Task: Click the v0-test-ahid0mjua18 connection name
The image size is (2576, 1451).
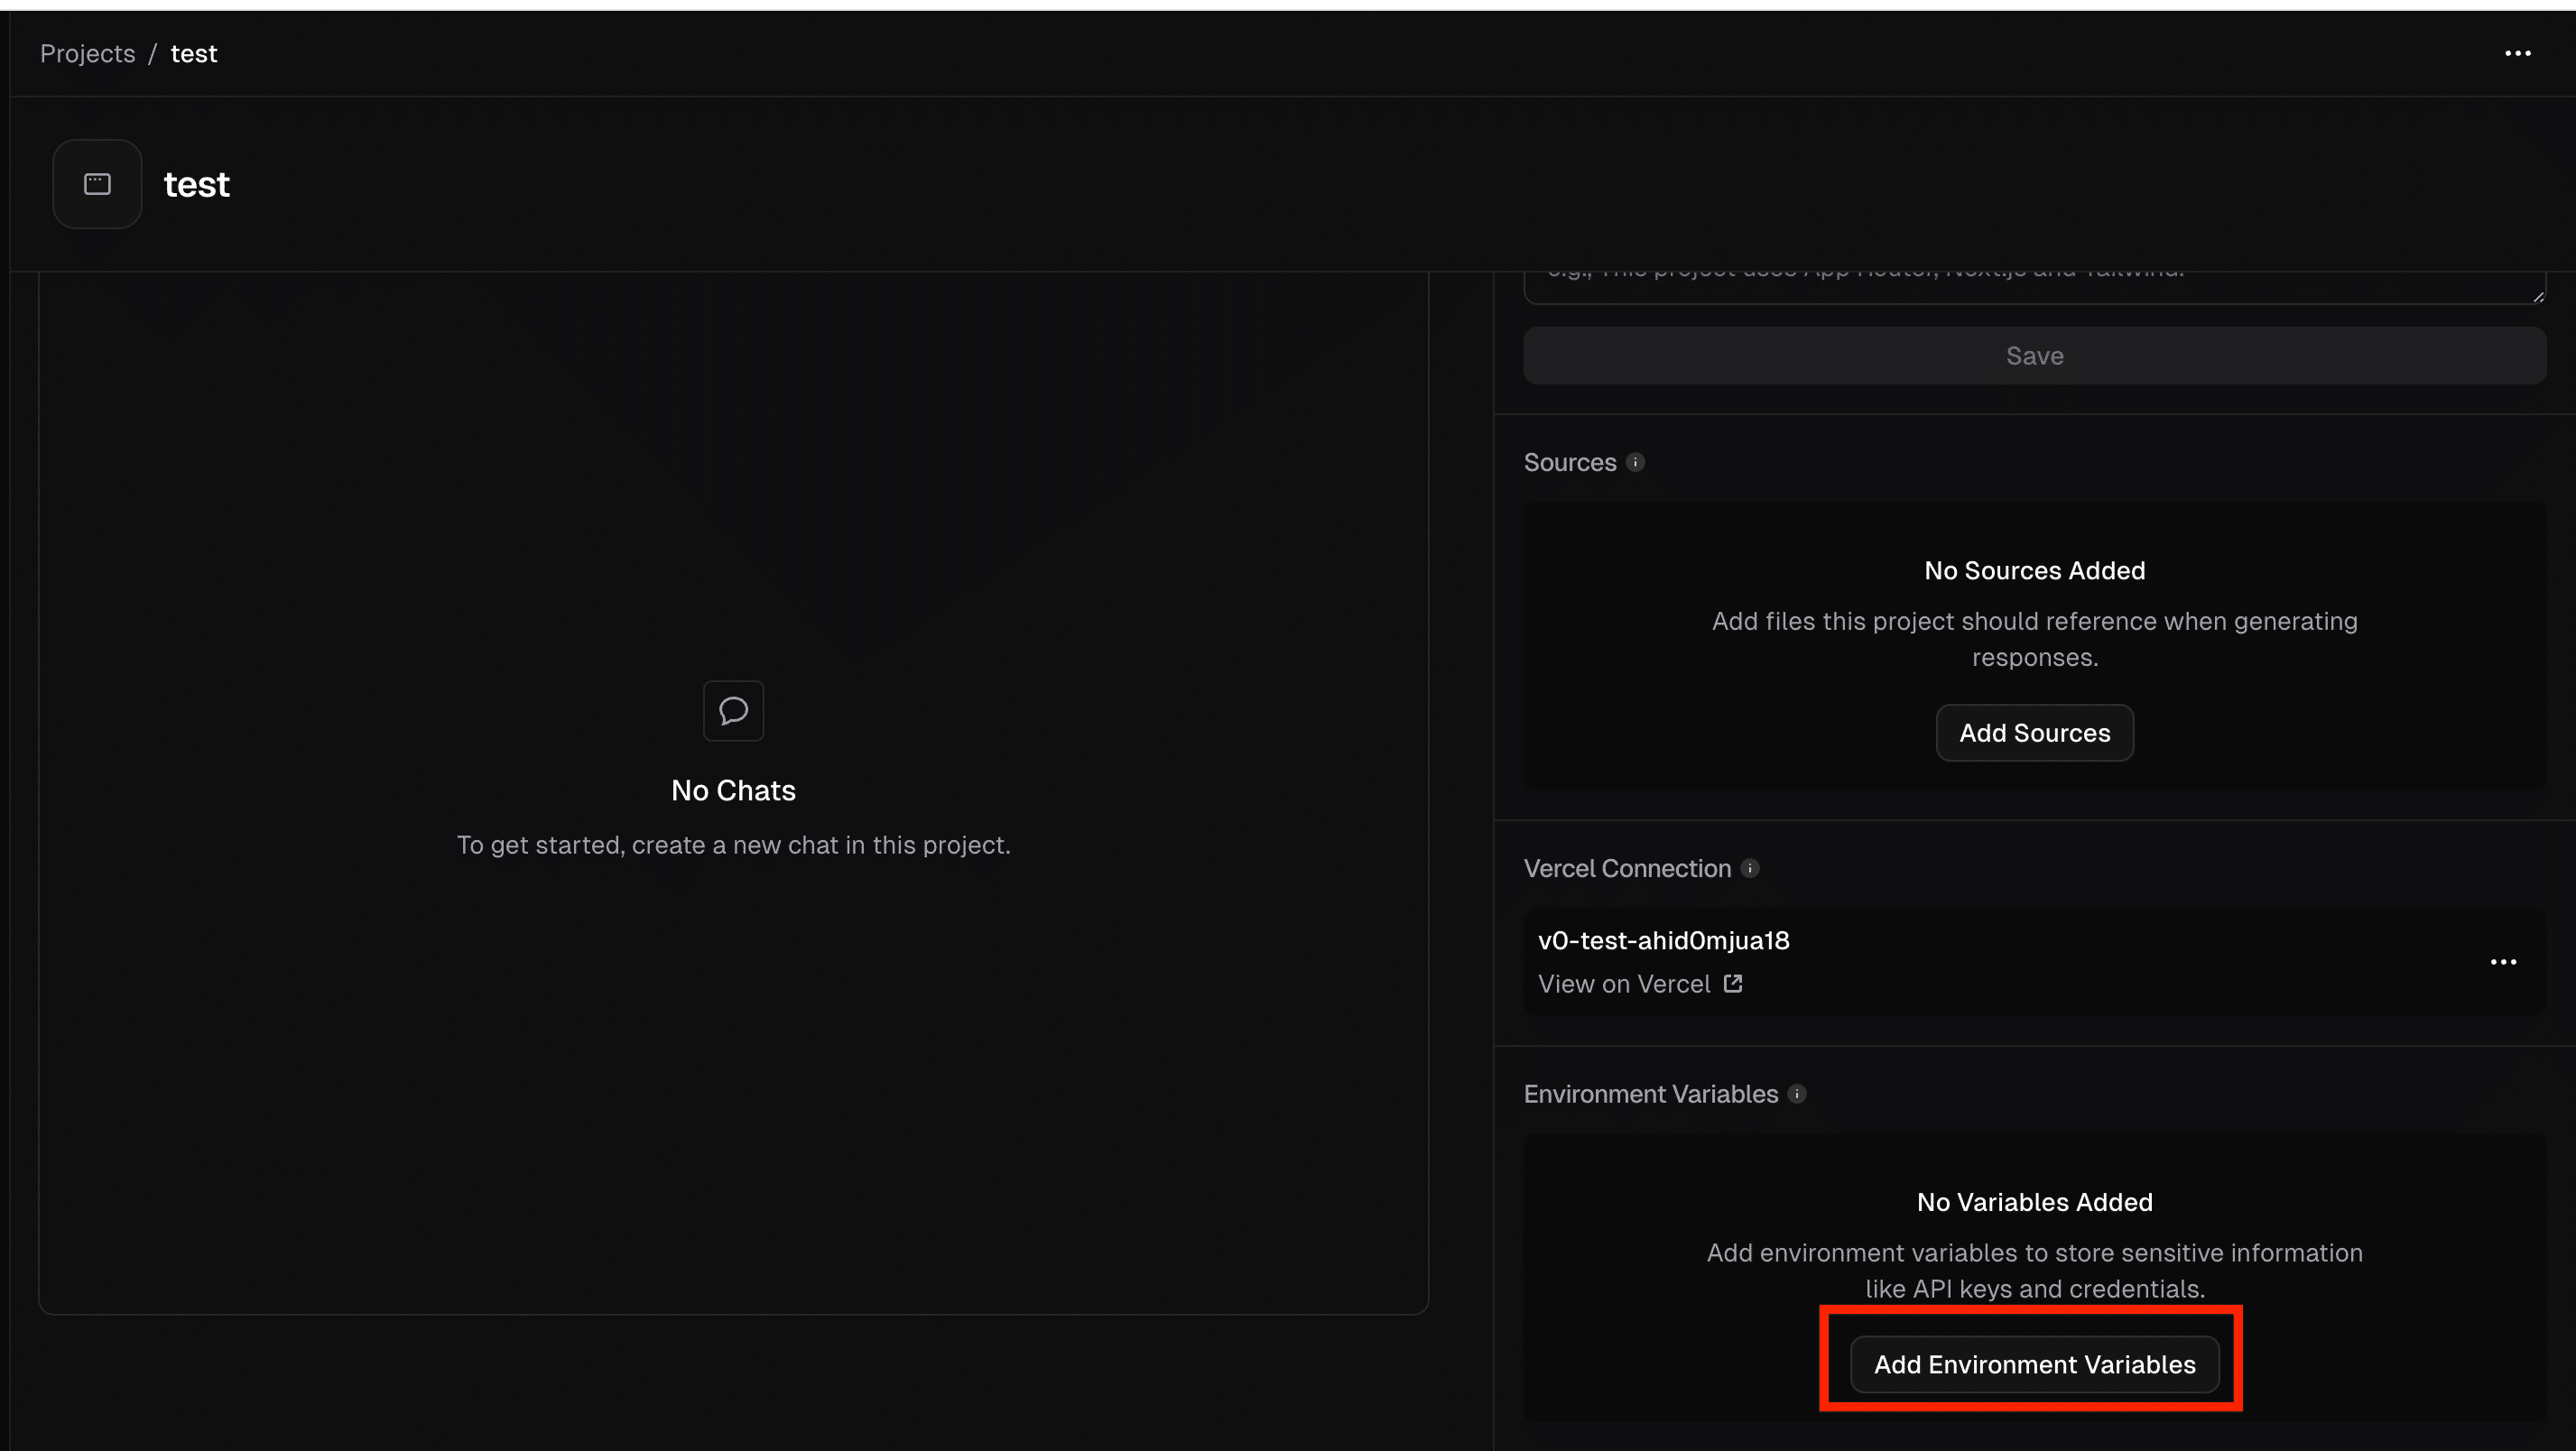Action: click(x=1663, y=940)
